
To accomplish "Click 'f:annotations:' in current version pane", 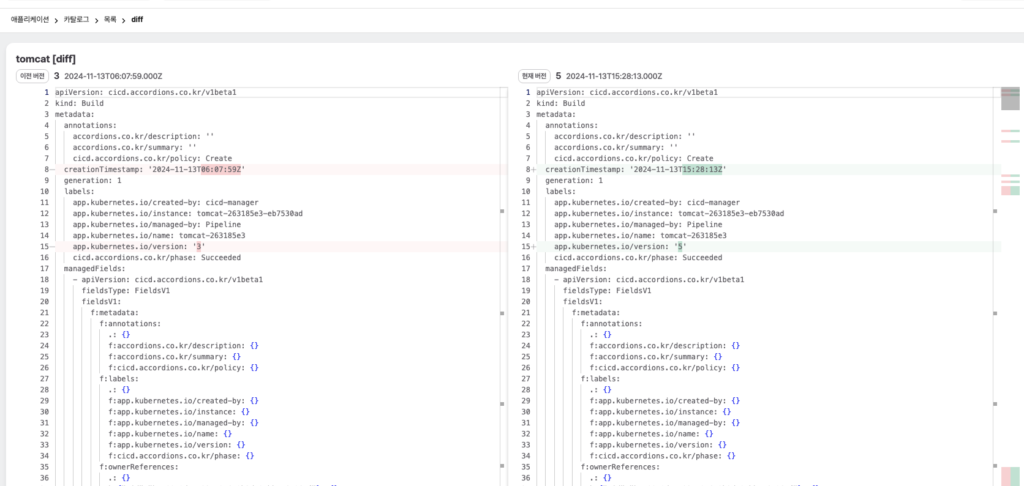I will click(611, 325).
